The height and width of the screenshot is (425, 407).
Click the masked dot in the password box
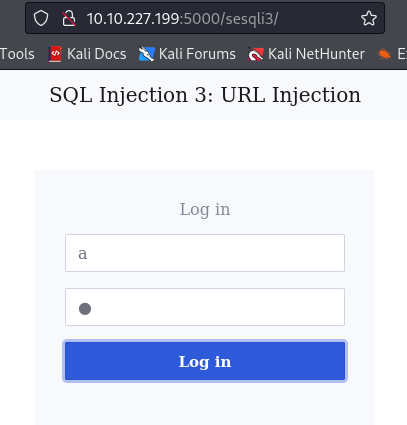point(85,309)
